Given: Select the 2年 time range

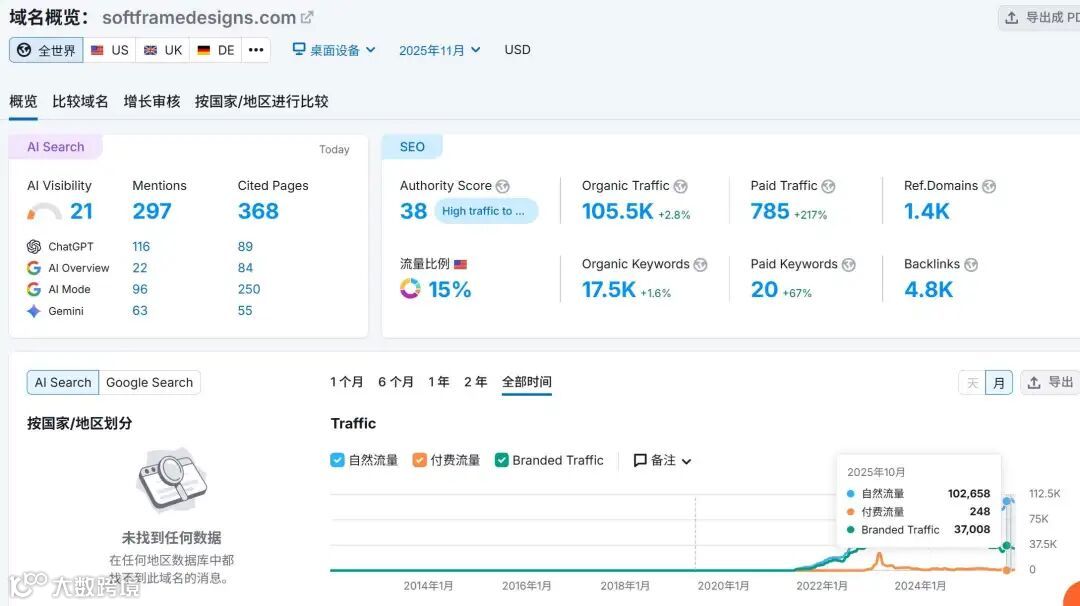Looking at the screenshot, I should coord(475,382).
